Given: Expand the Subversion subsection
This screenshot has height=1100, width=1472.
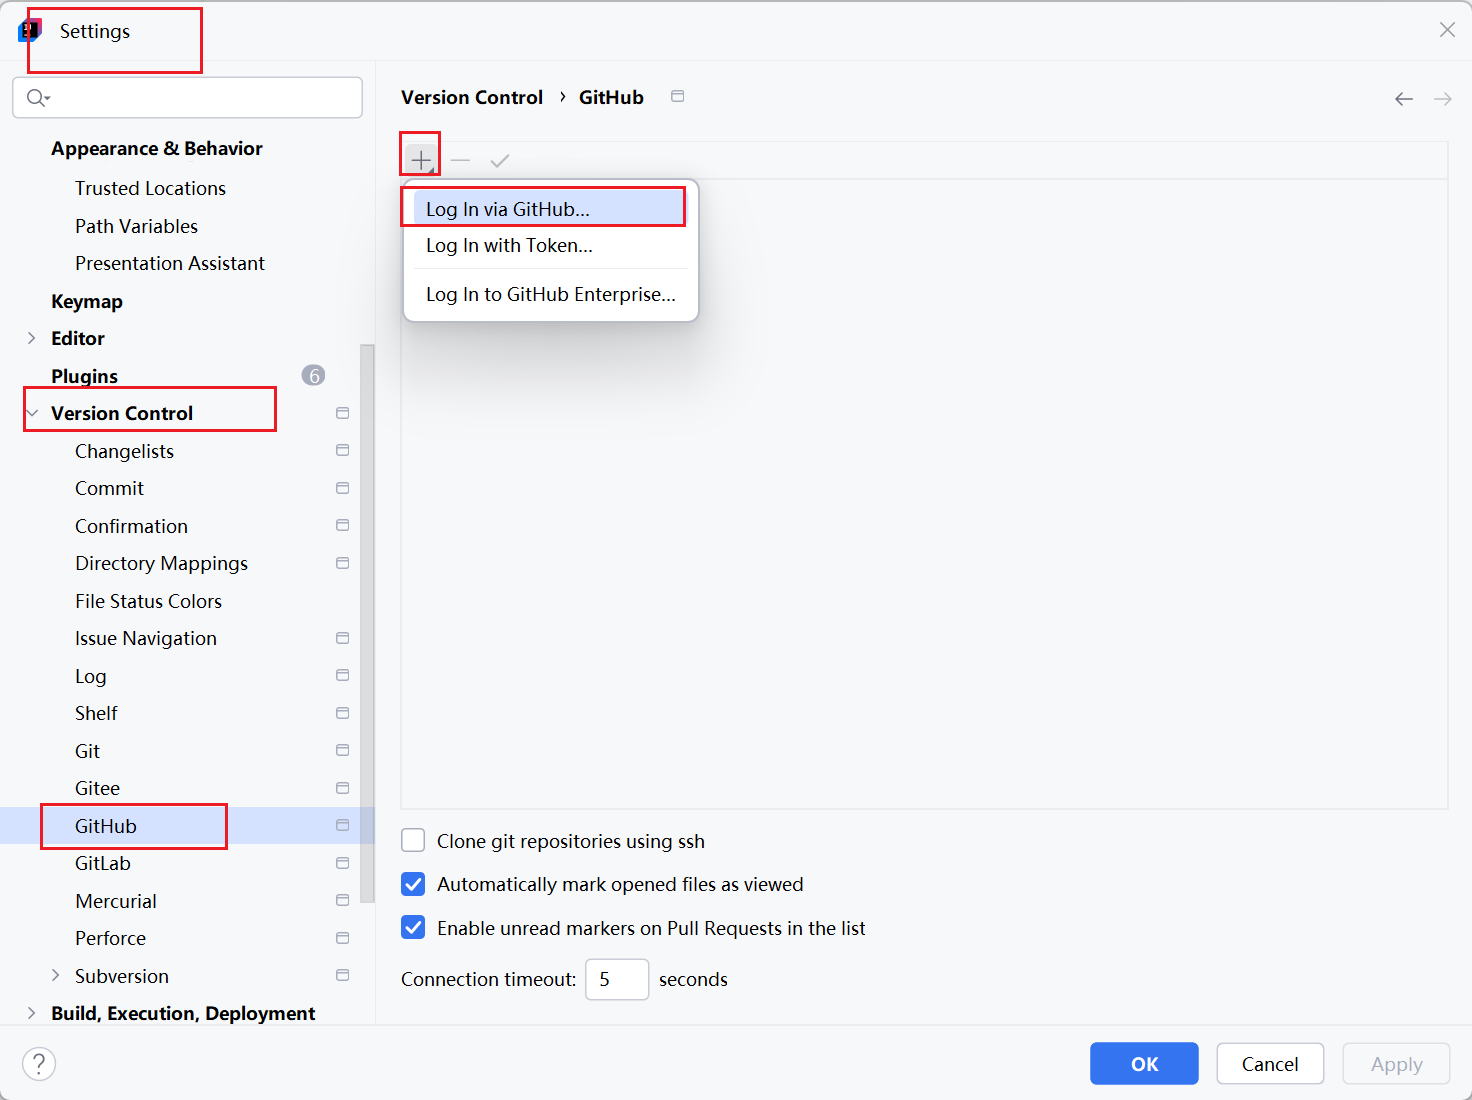Looking at the screenshot, I should pyautogui.click(x=55, y=976).
